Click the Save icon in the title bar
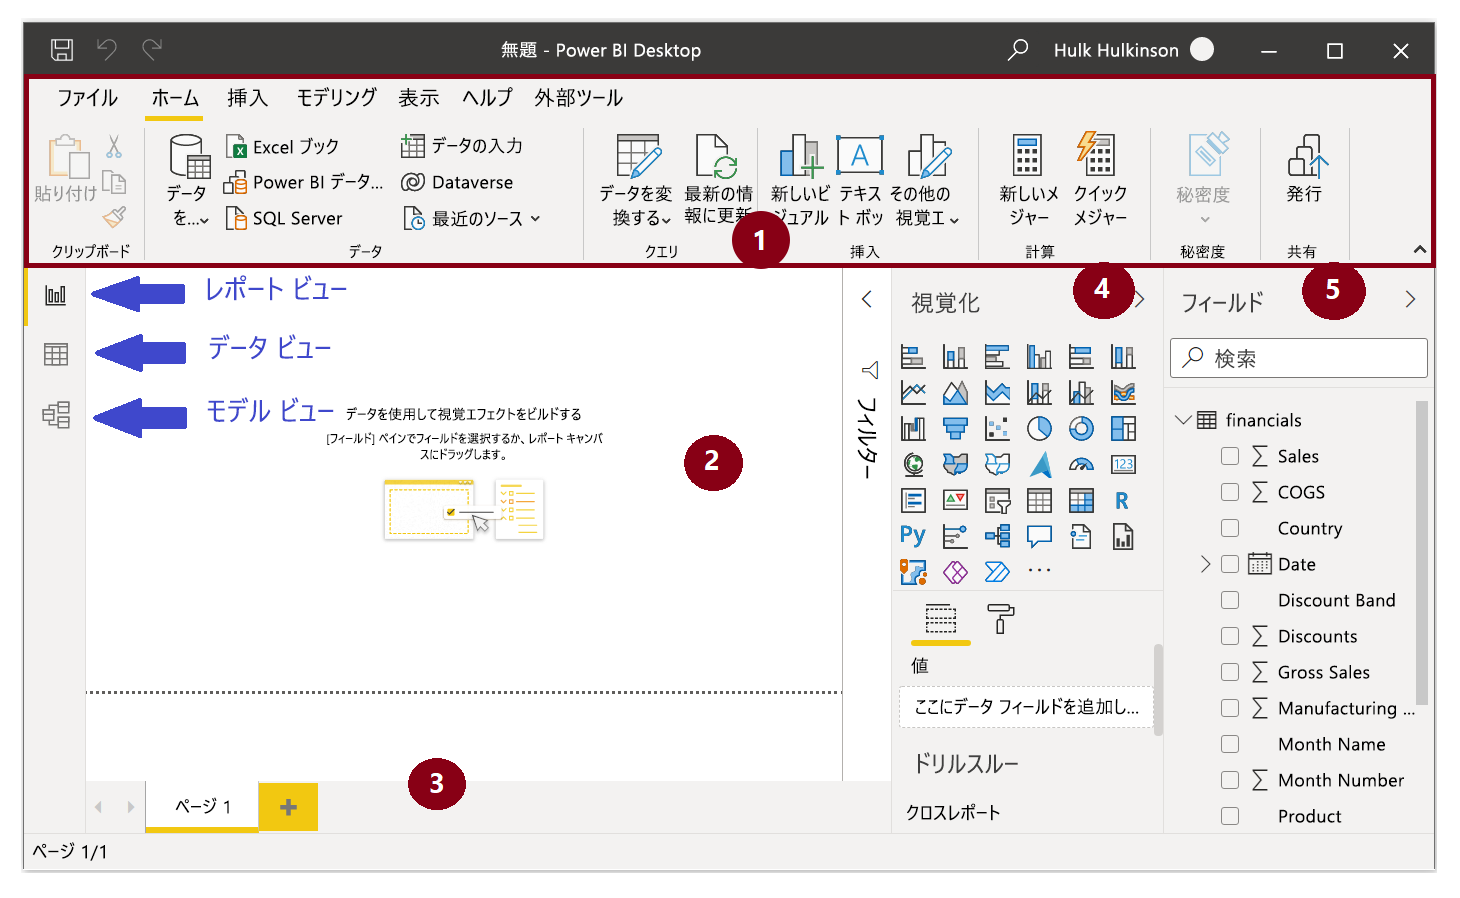Screen dimensions: 1460x898 pyautogui.click(x=62, y=50)
